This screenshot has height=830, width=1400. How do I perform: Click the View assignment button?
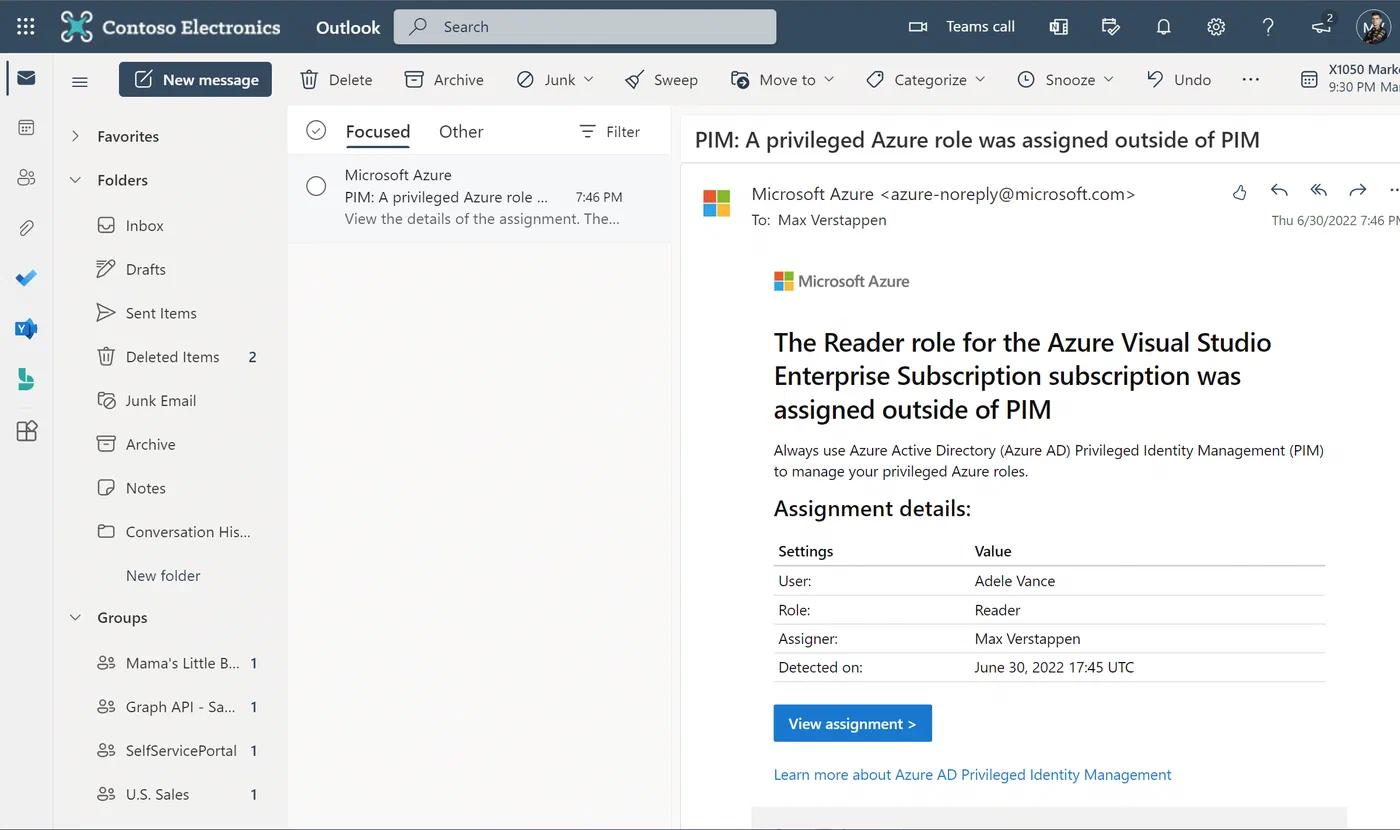pyautogui.click(x=852, y=723)
